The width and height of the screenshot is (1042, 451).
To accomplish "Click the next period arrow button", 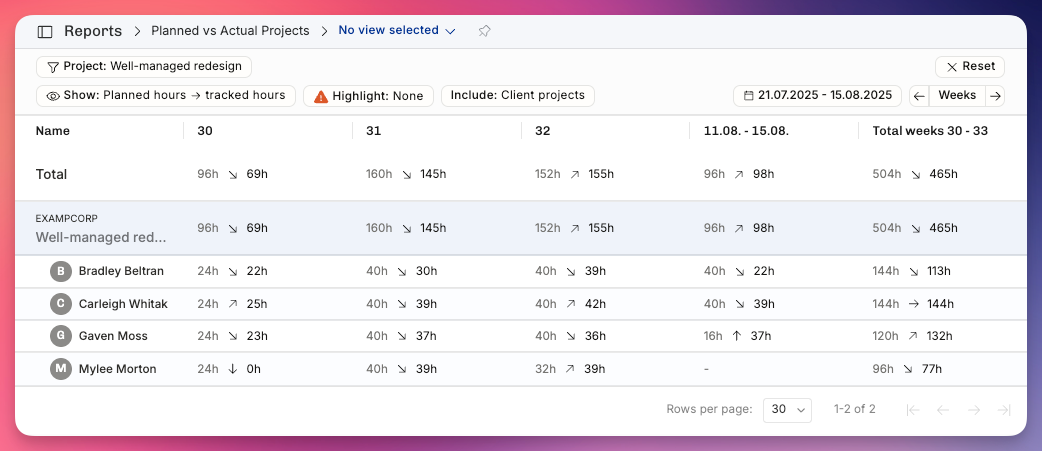I will [x=995, y=96].
